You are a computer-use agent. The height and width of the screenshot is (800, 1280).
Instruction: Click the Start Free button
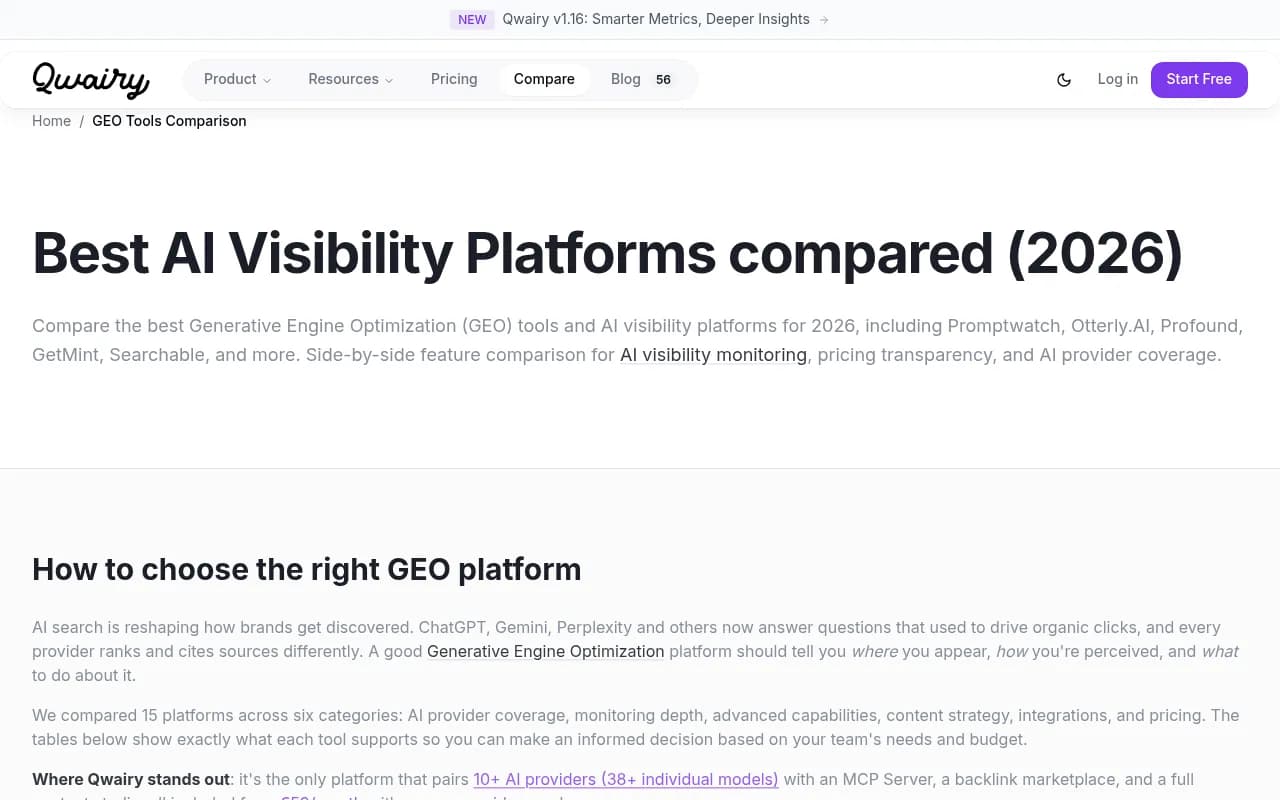coord(1199,79)
